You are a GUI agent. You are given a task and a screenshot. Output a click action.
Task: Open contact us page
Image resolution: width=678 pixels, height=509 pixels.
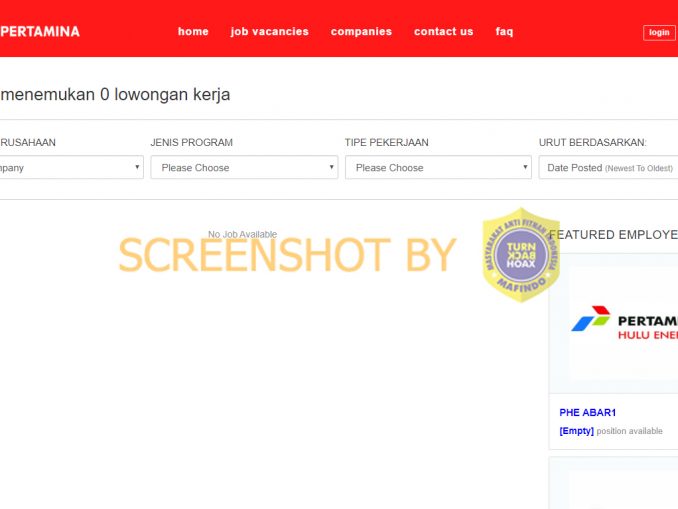443,32
